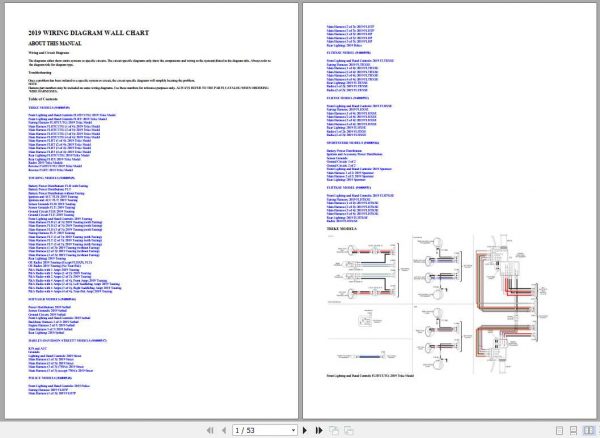
Task: Go to the first page
Action: click(210, 430)
